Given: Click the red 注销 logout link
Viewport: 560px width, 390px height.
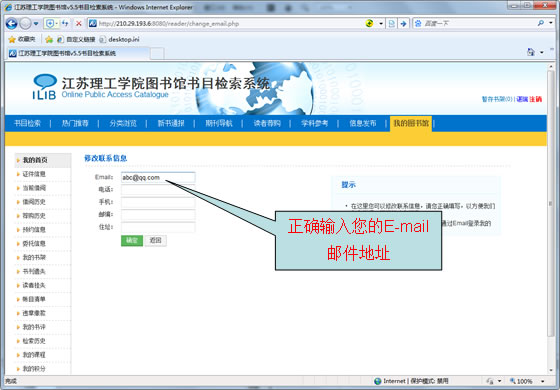Looking at the screenshot, I should tap(535, 99).
